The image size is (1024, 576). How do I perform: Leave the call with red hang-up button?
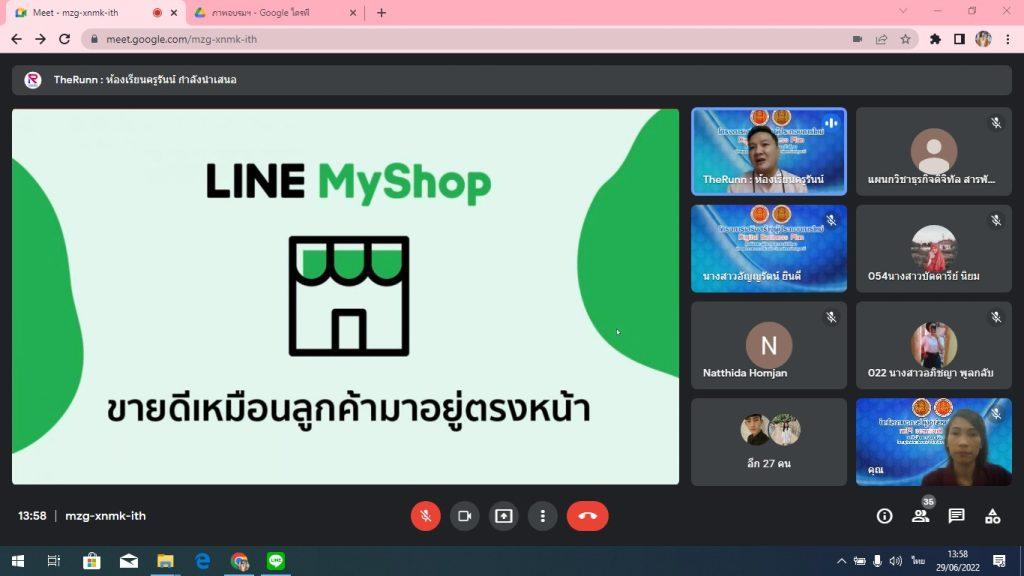tap(587, 516)
